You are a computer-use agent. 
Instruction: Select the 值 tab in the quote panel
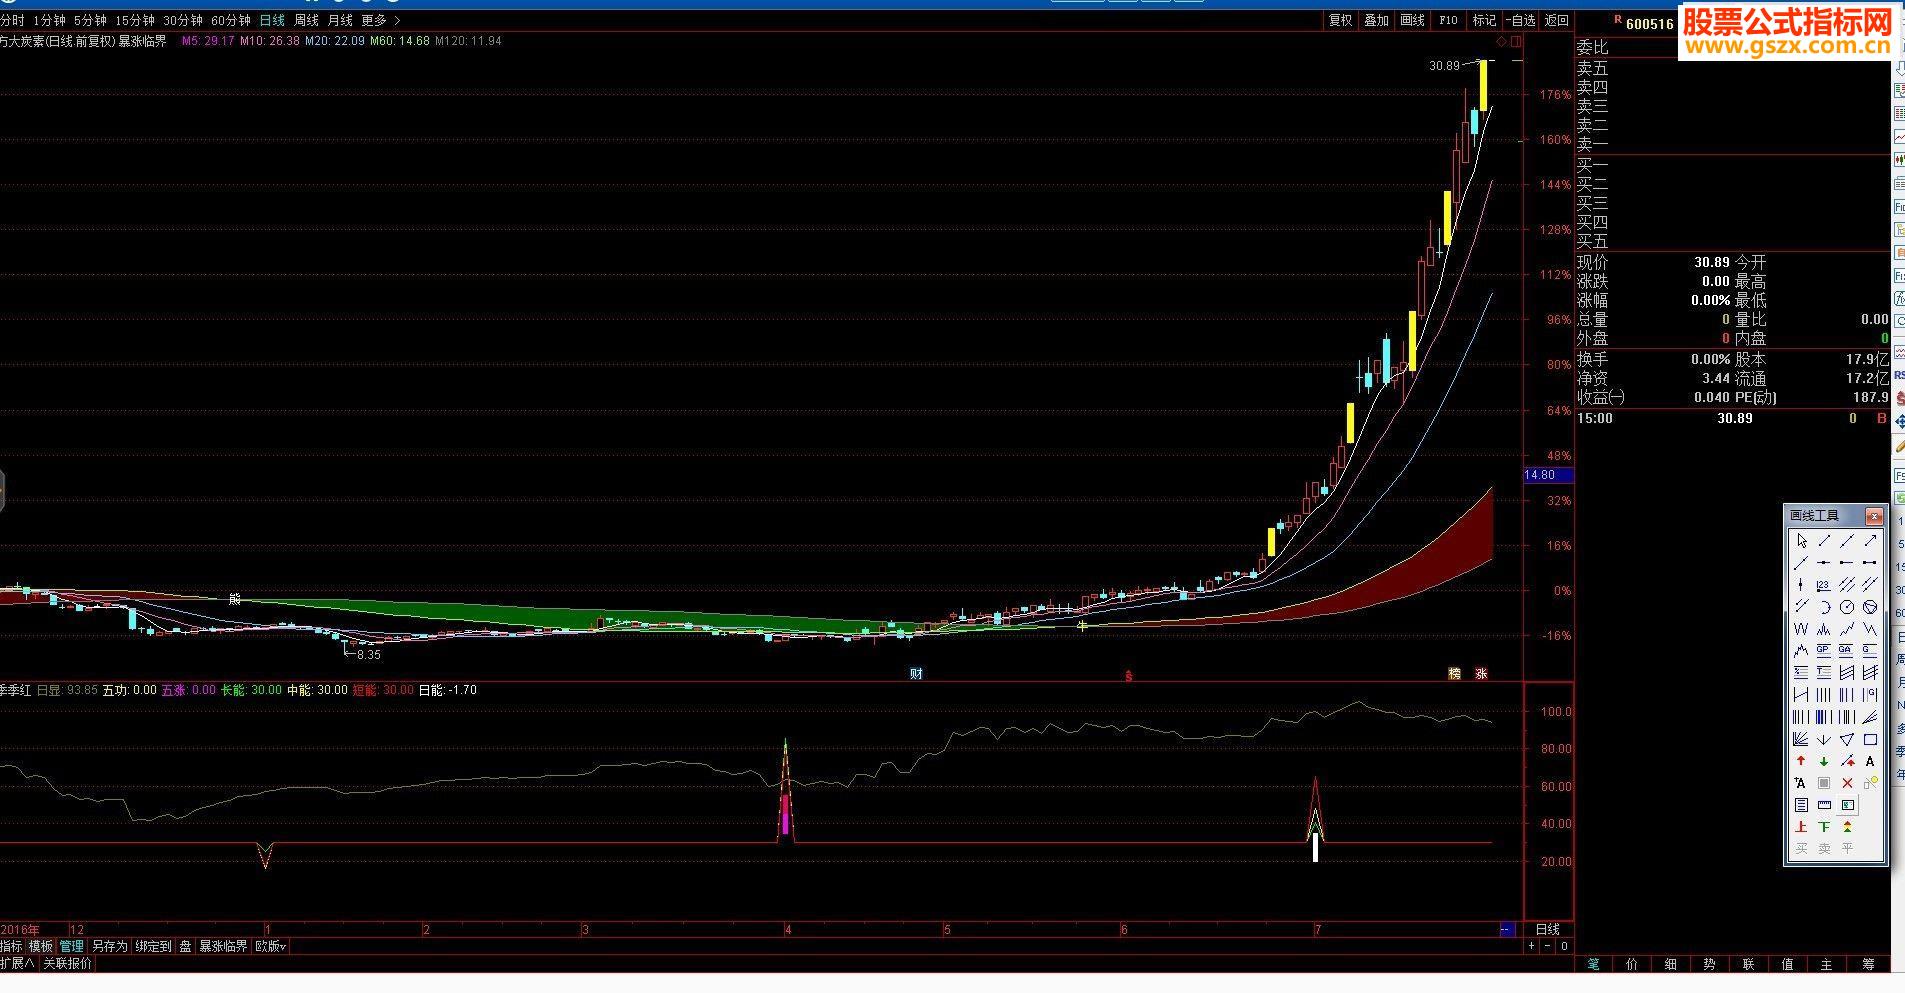[1787, 964]
